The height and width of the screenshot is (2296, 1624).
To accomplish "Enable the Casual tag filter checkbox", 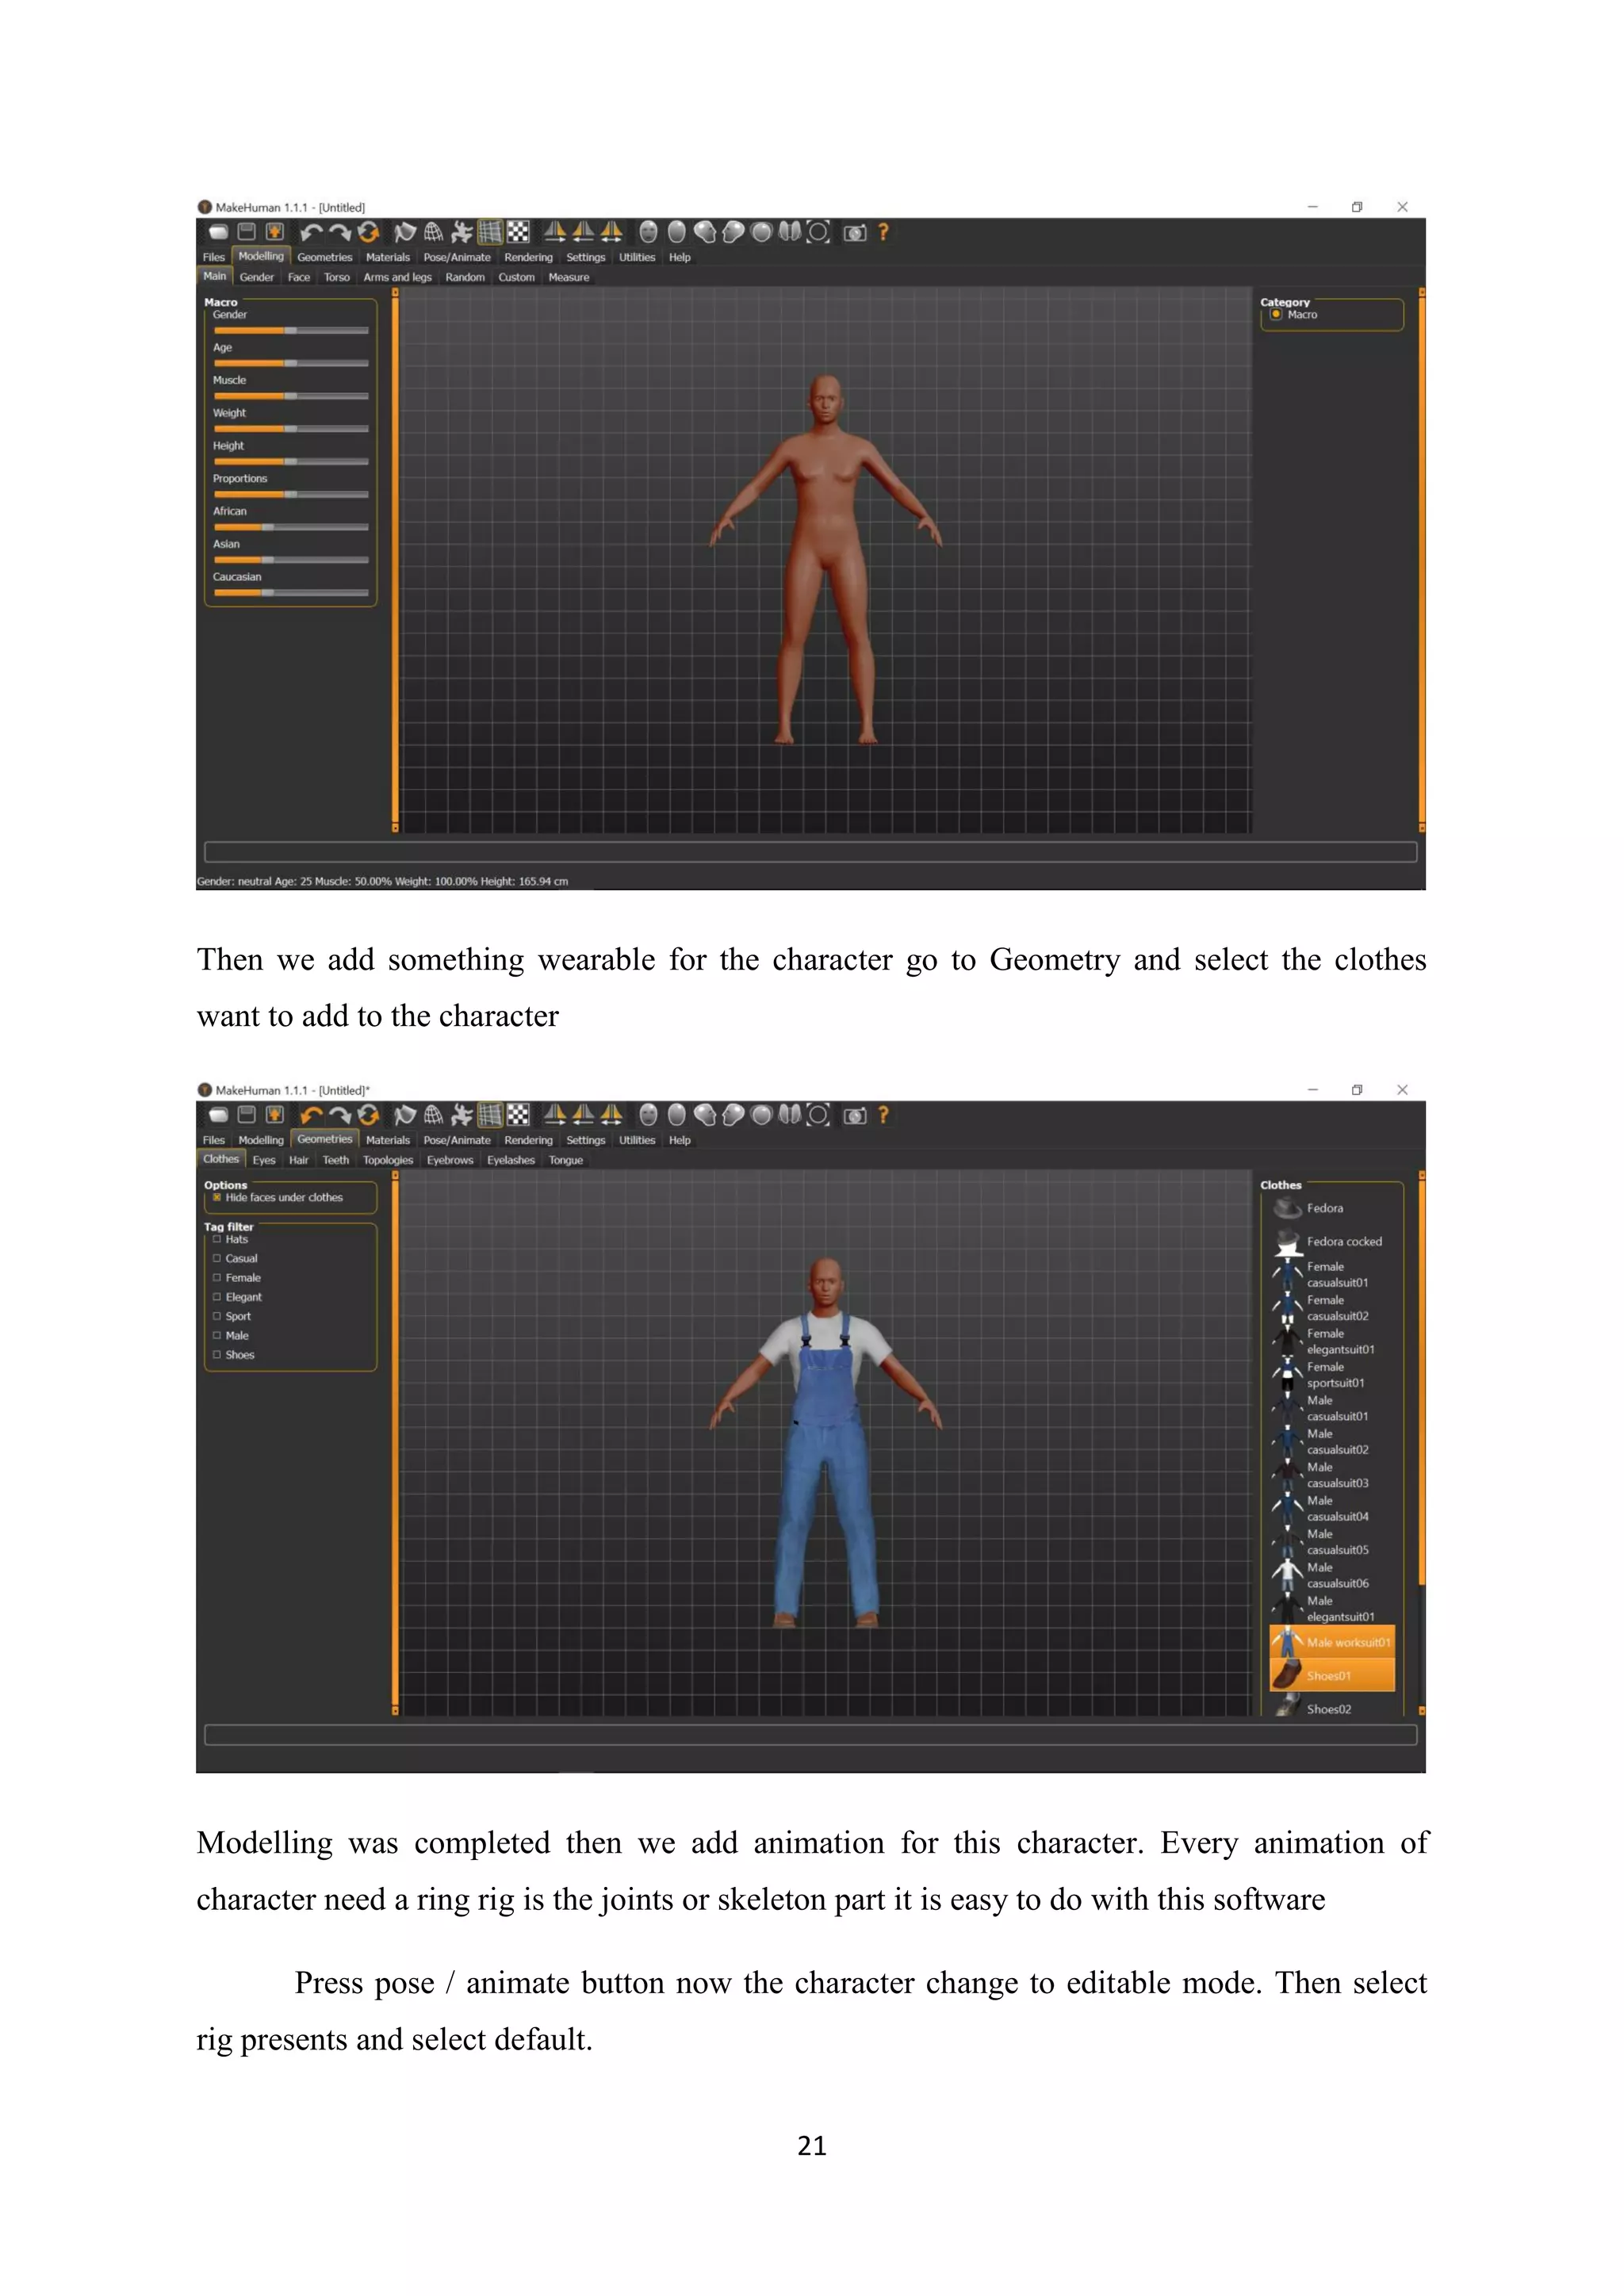I will click(217, 1258).
